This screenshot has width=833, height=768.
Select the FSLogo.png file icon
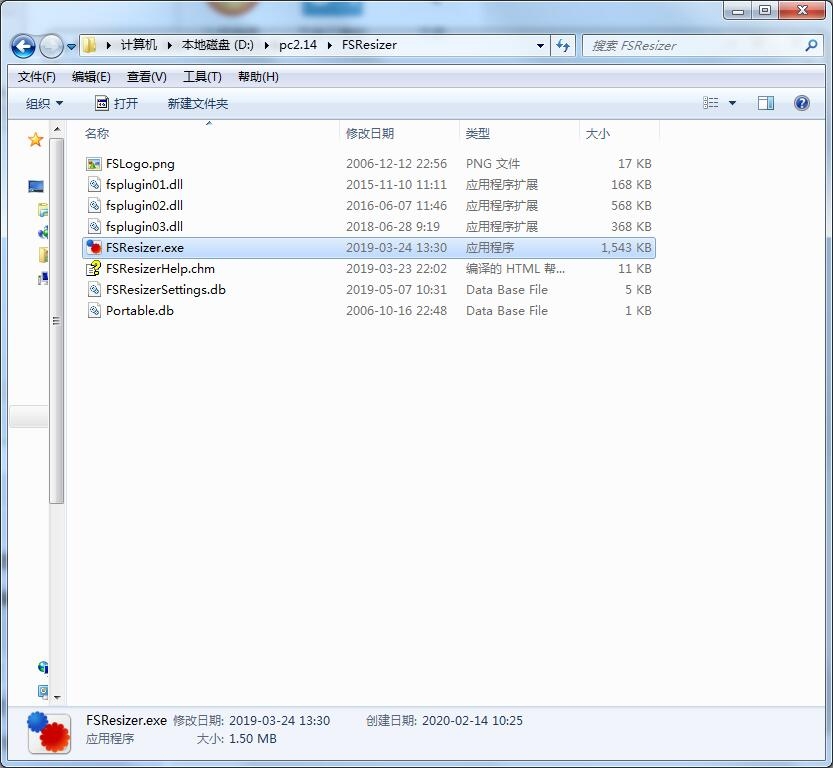point(94,164)
